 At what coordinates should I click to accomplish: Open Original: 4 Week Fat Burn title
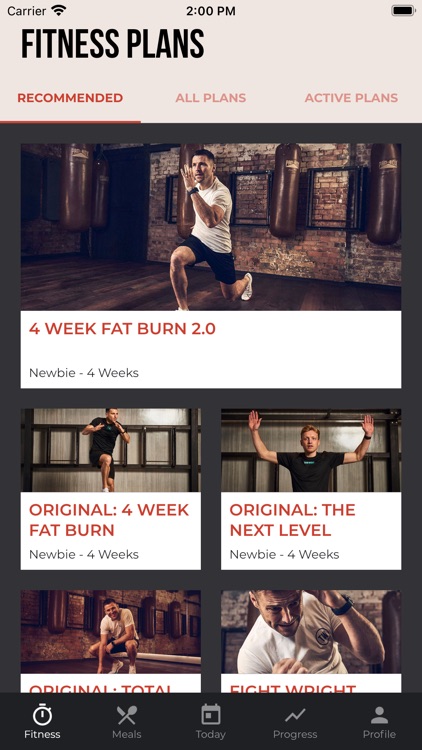tap(109, 520)
